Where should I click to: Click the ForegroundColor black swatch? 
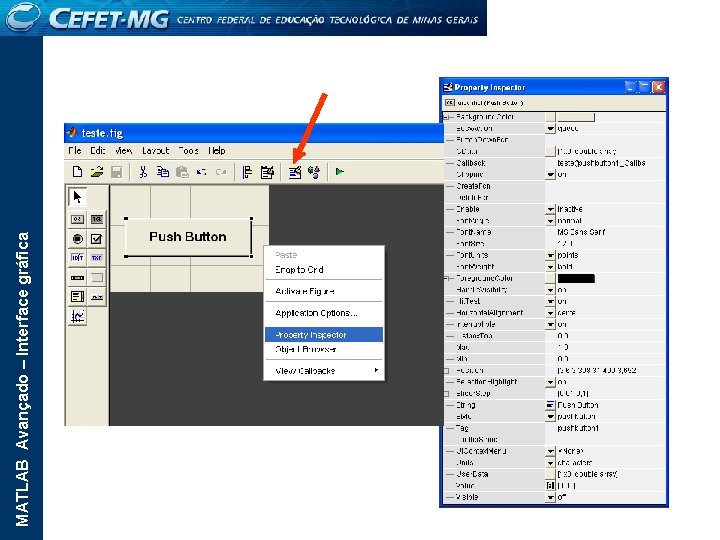coord(576,278)
